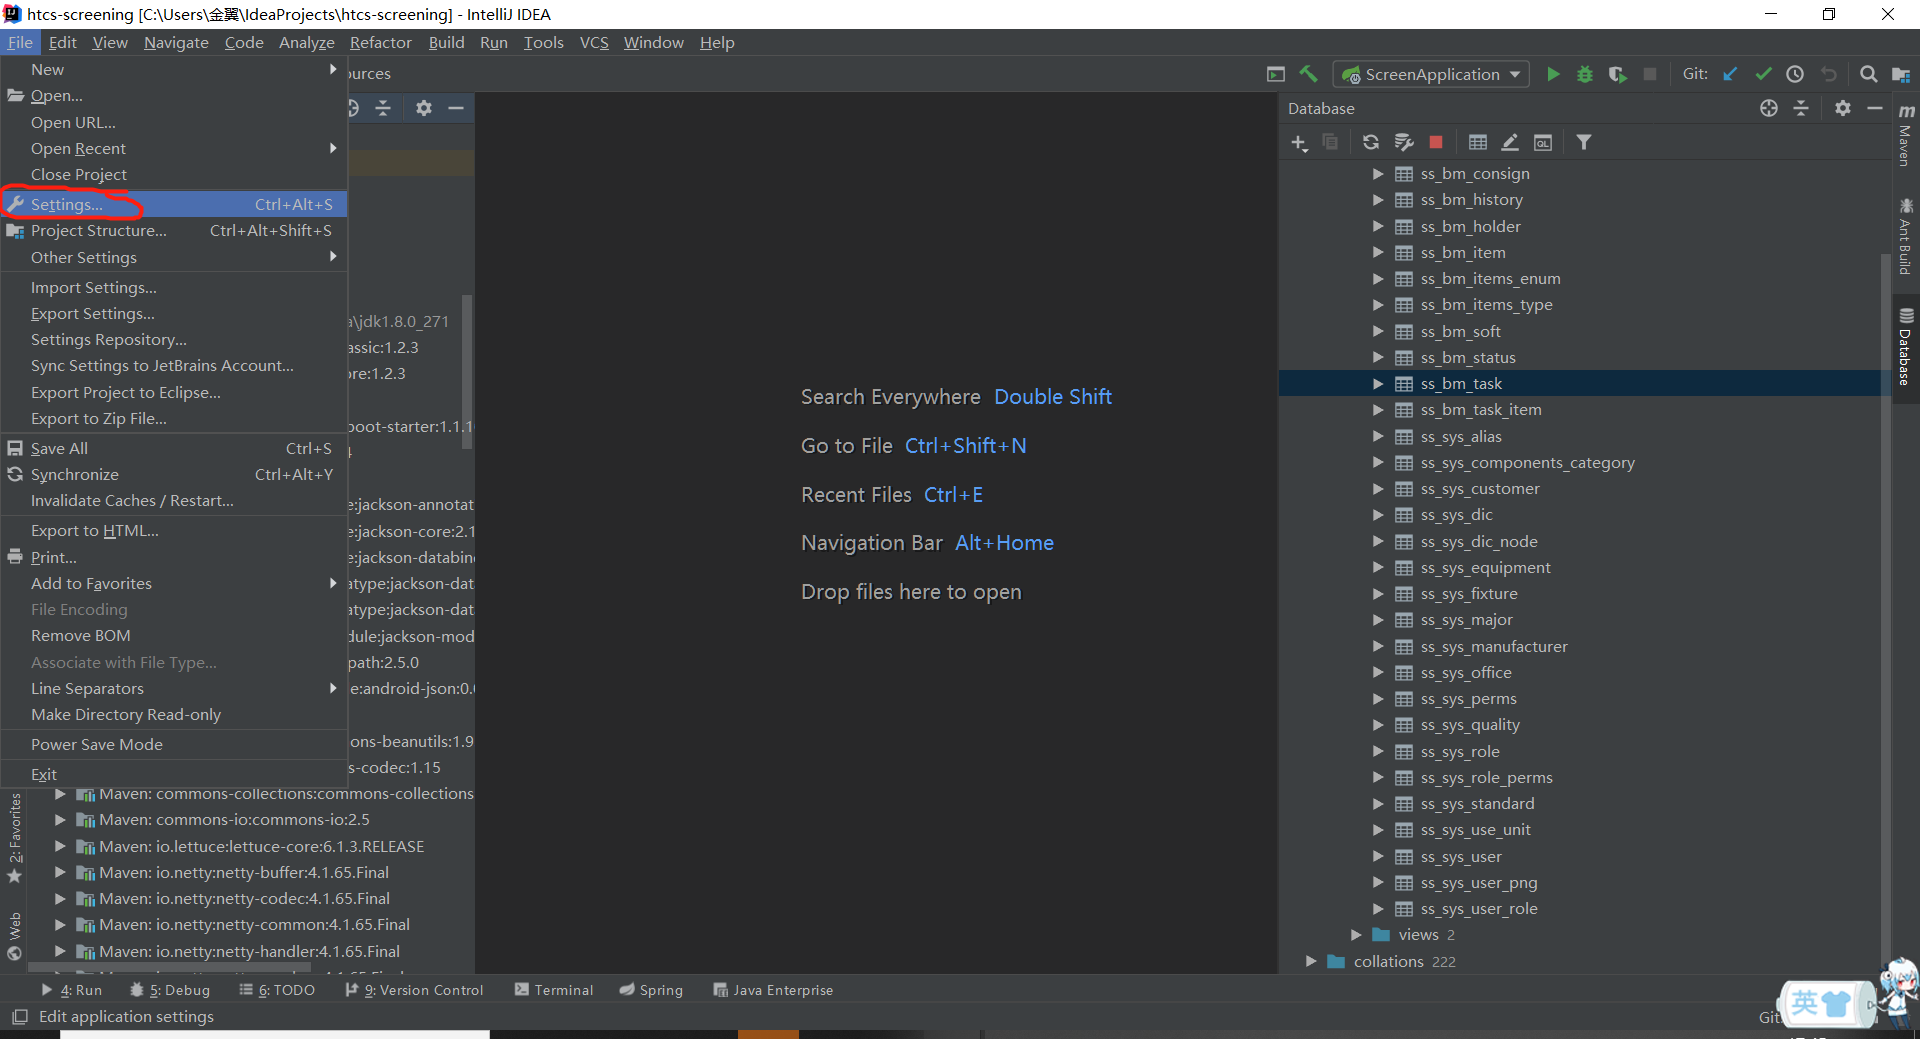
Task: Open Ant Build side panel tab
Action: click(x=1906, y=236)
